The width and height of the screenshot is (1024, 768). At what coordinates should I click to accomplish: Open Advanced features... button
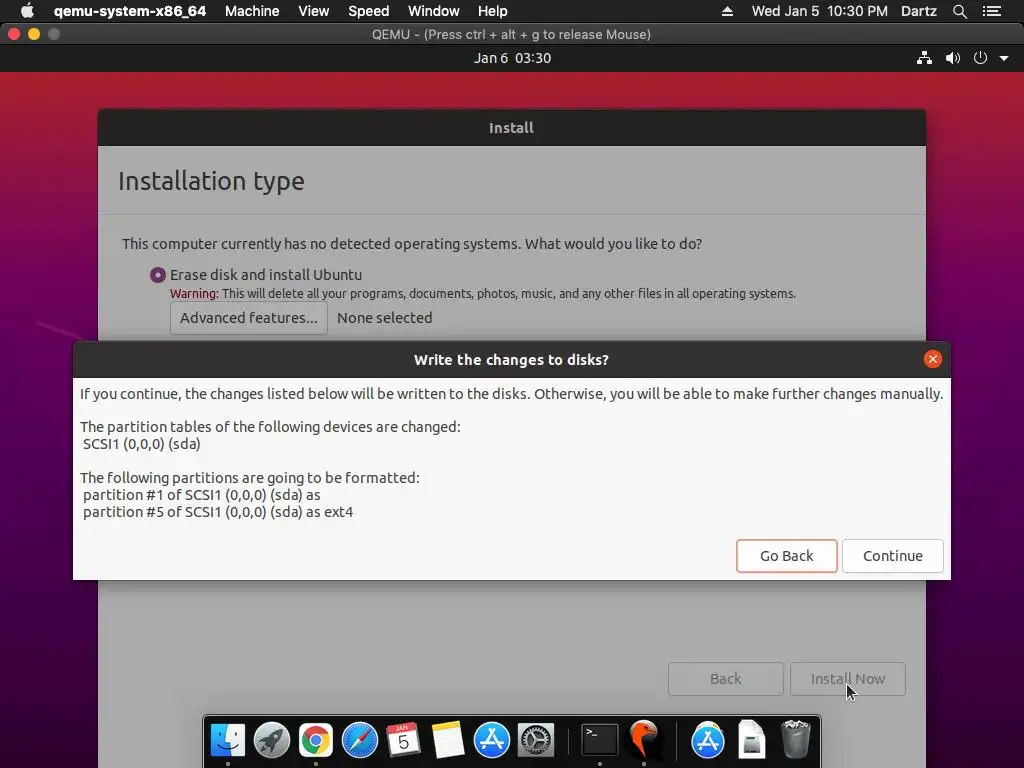pos(249,318)
